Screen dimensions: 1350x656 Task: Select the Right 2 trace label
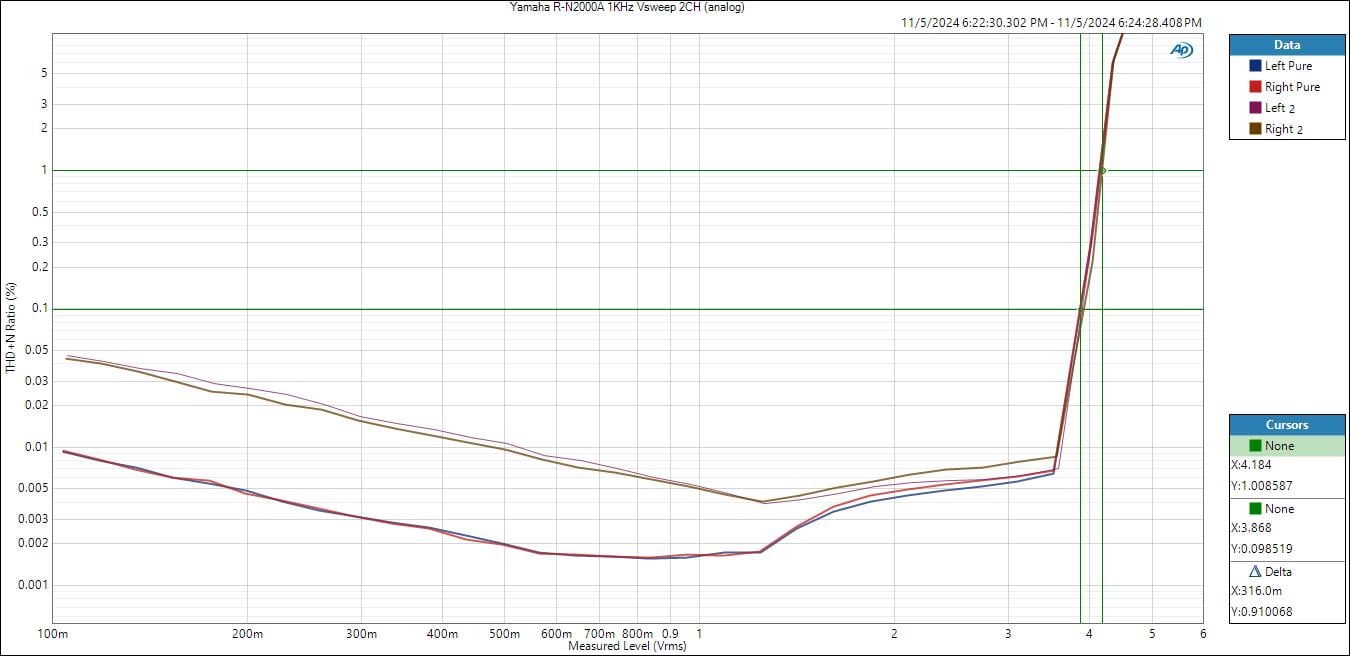tap(1284, 129)
